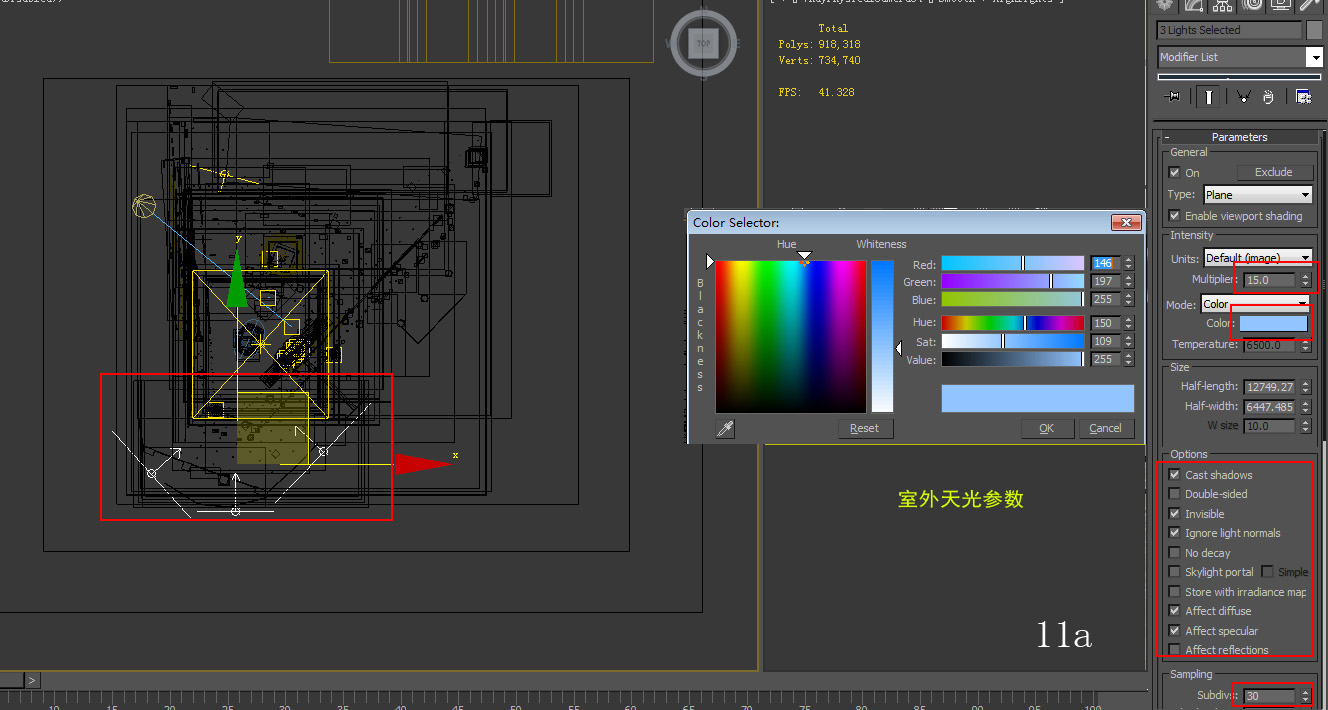Toggle Affect diffuse checkbox
The height and width of the screenshot is (710, 1328).
1175,611
